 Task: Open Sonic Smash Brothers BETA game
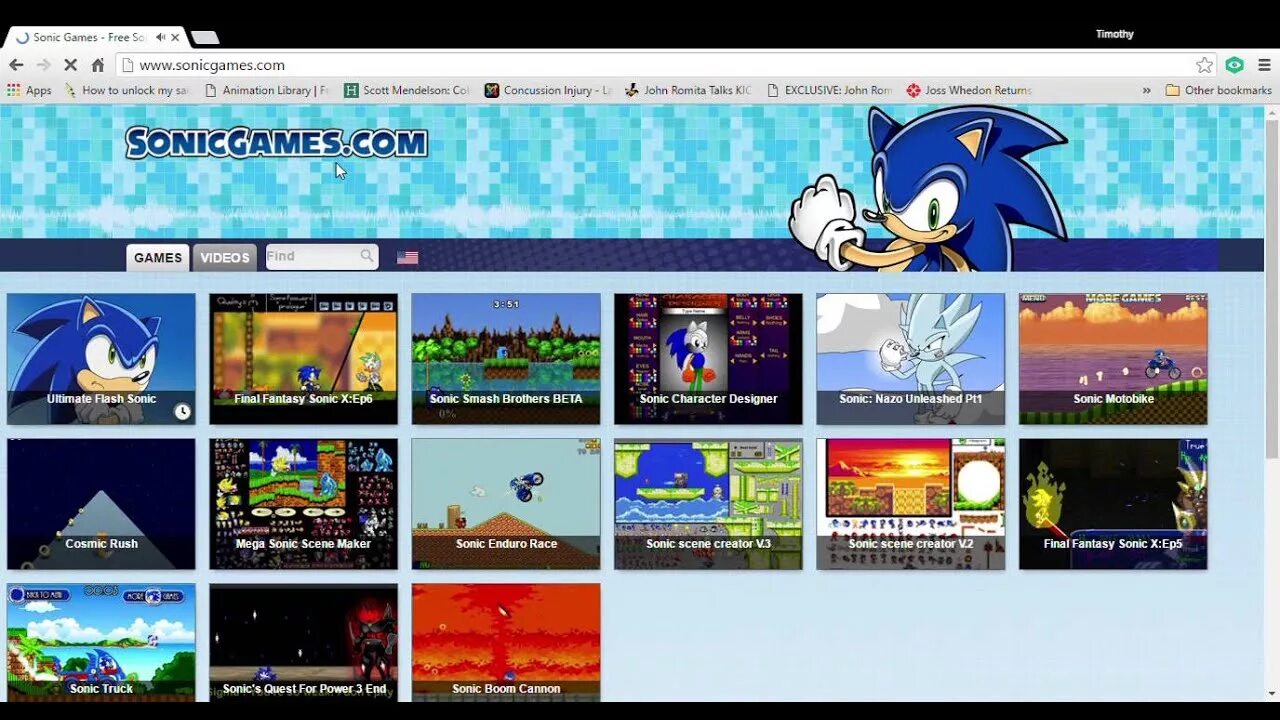click(506, 359)
